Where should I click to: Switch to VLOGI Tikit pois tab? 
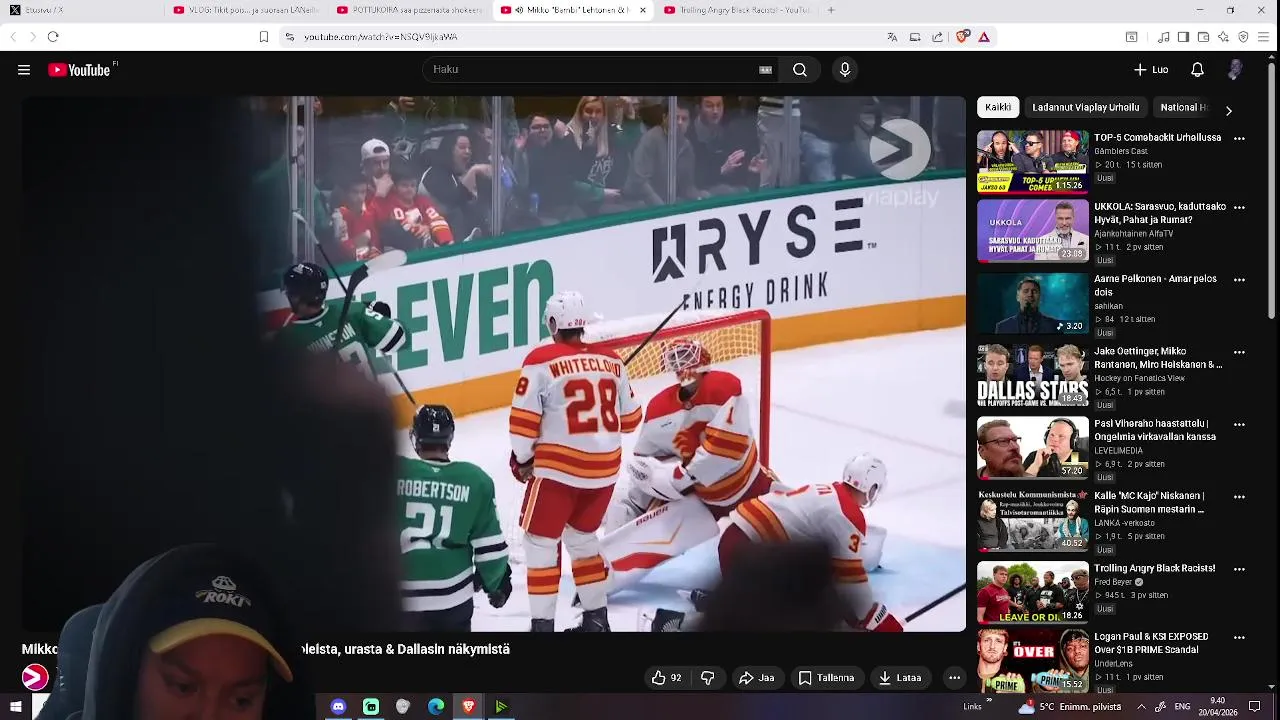245,10
